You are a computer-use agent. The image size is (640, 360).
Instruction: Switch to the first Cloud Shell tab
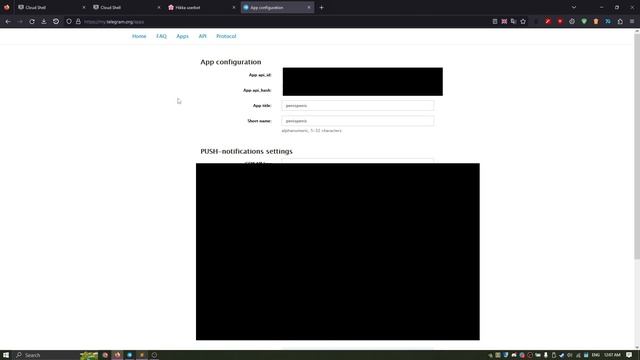[x=51, y=7]
